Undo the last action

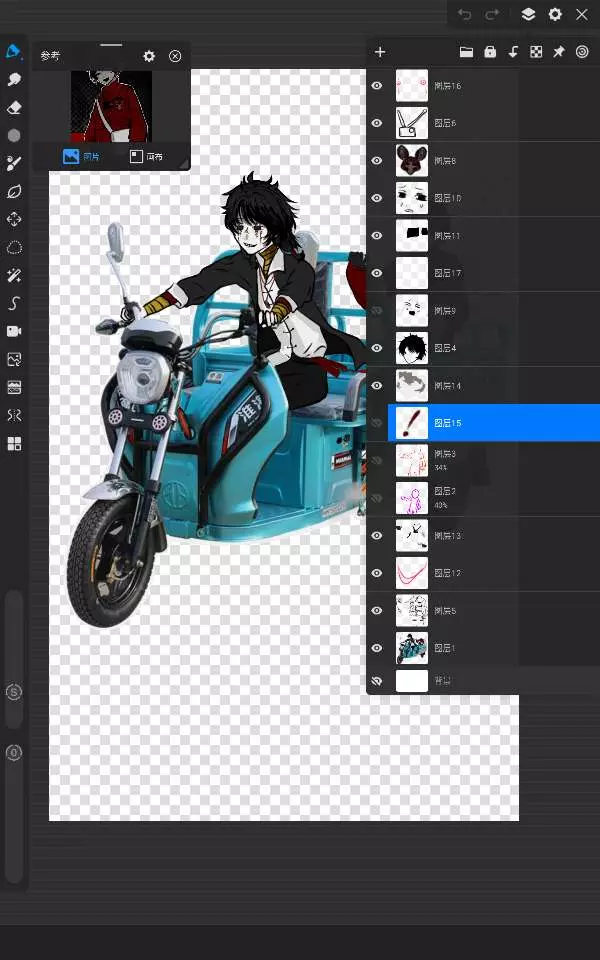(464, 14)
